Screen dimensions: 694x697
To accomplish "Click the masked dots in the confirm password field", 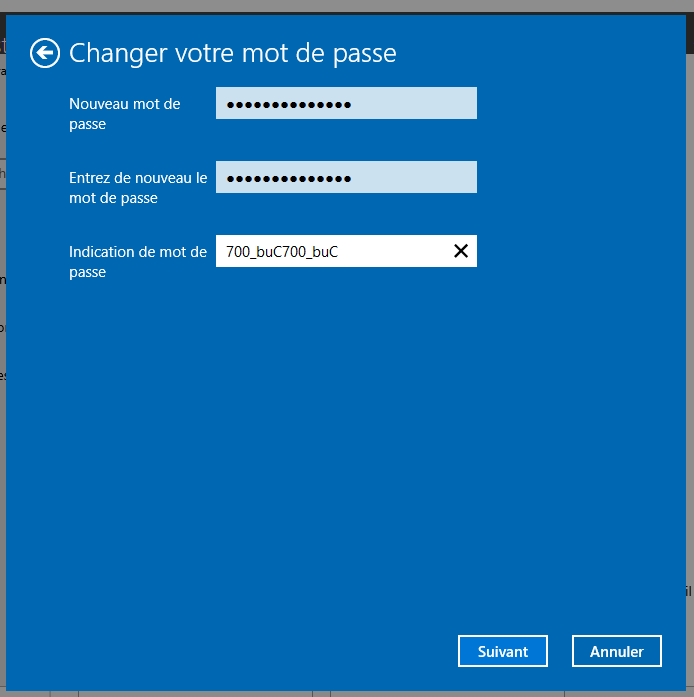I will click(x=288, y=178).
